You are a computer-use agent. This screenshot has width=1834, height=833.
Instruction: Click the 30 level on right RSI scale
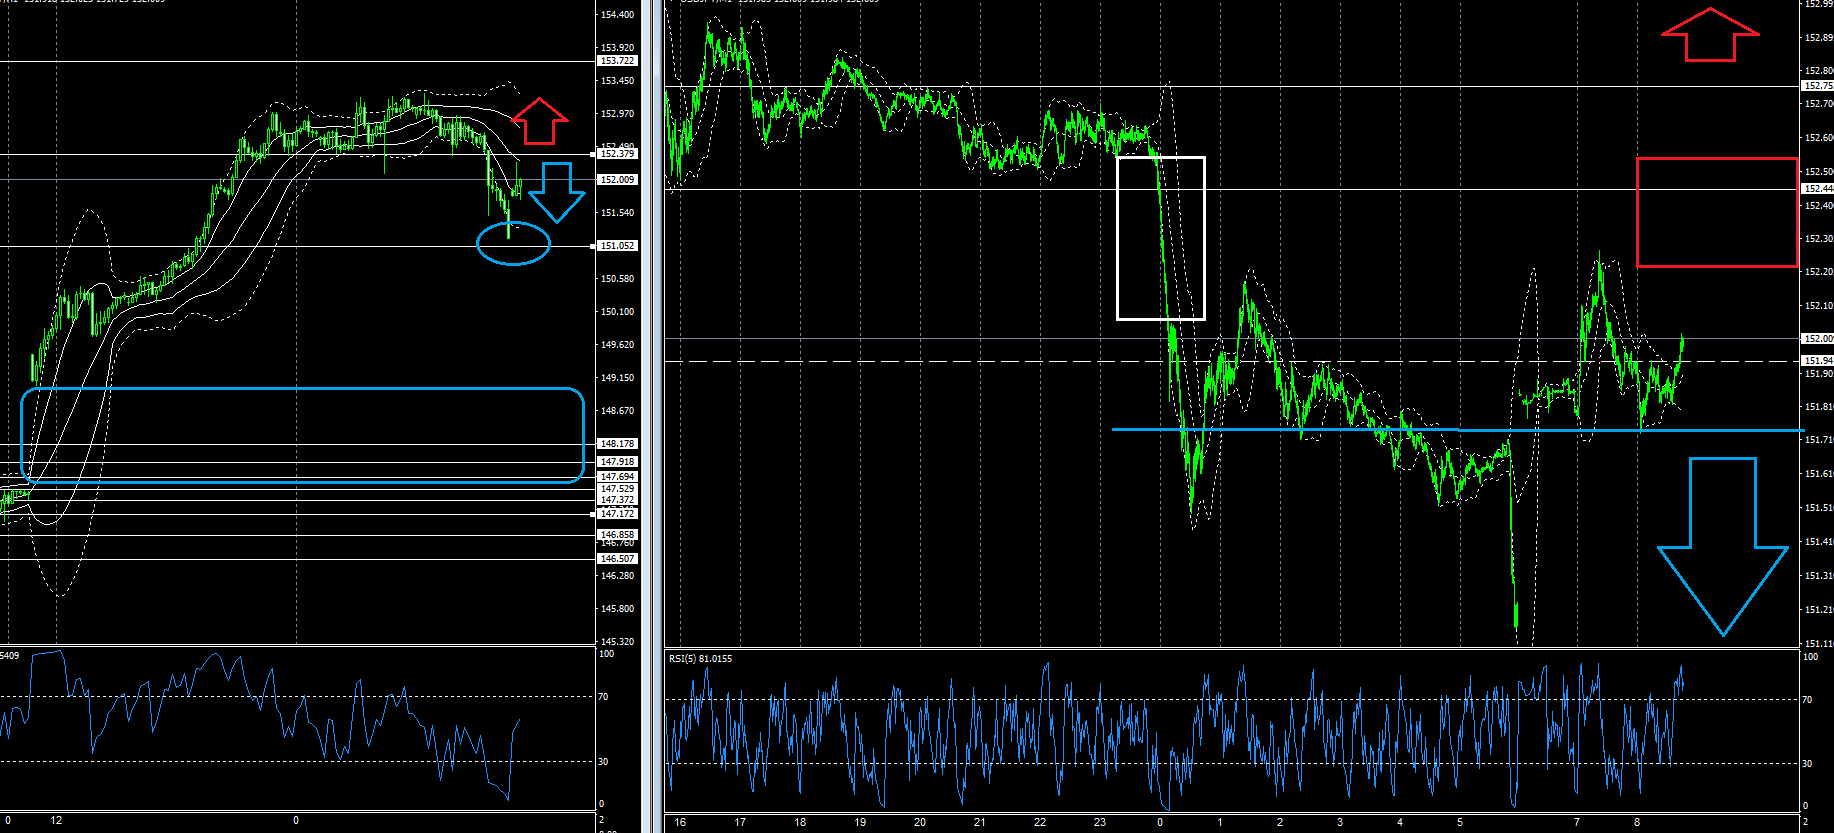(x=1807, y=763)
